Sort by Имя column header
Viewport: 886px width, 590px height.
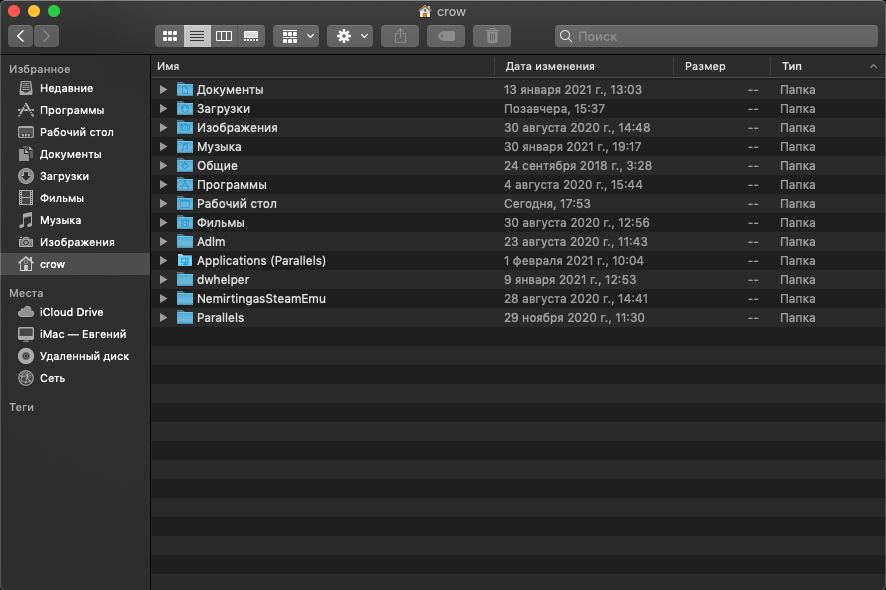pos(323,66)
